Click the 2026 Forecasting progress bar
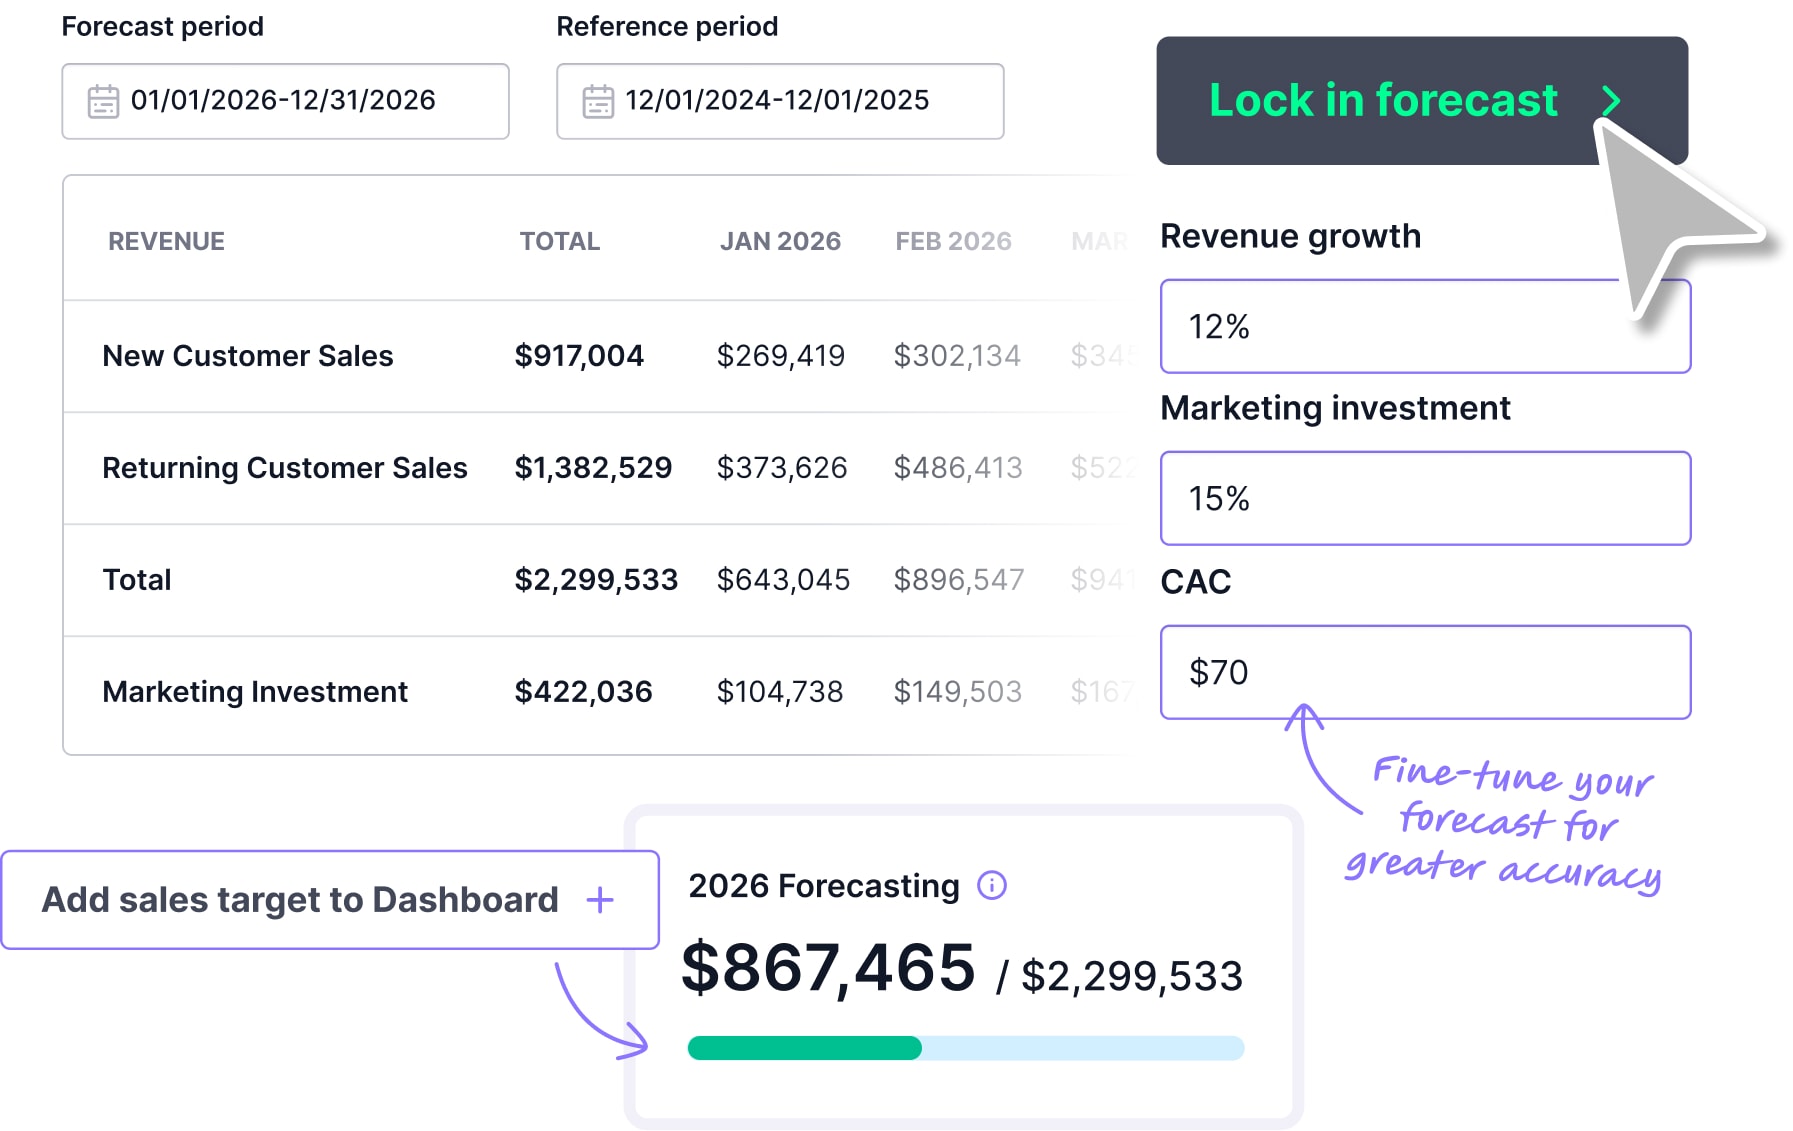Screen dimensions: 1793x1131 click(965, 1048)
